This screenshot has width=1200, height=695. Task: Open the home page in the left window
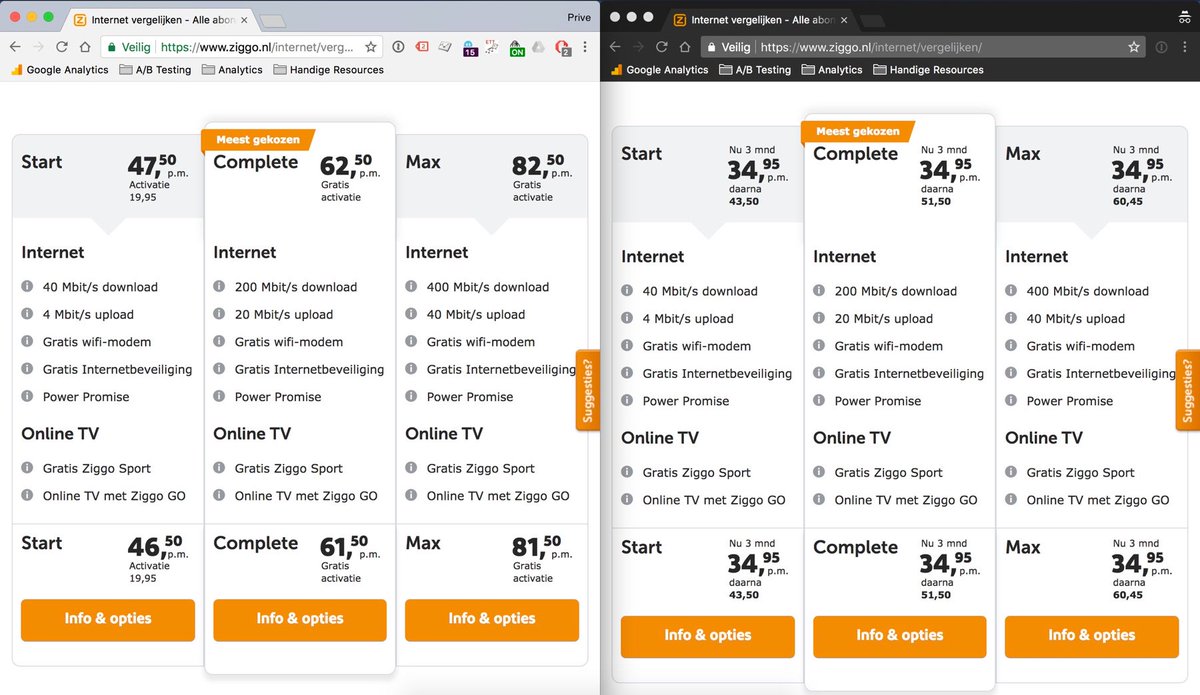click(x=86, y=46)
